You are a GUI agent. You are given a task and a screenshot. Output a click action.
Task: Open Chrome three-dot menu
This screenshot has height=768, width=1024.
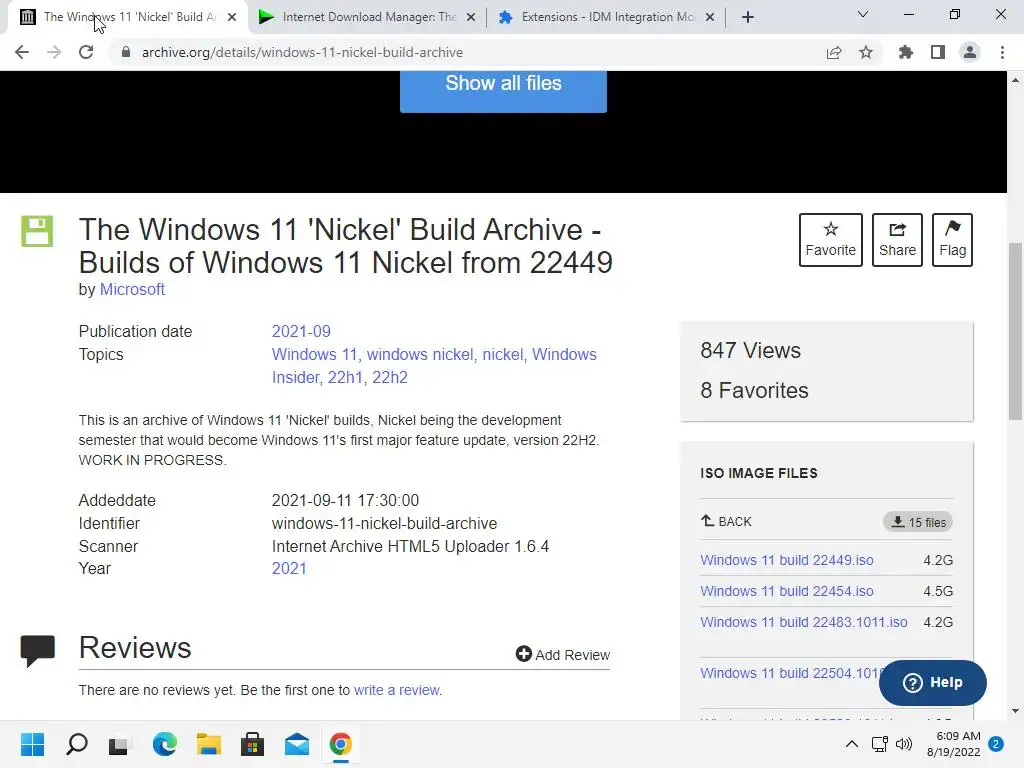[1002, 52]
